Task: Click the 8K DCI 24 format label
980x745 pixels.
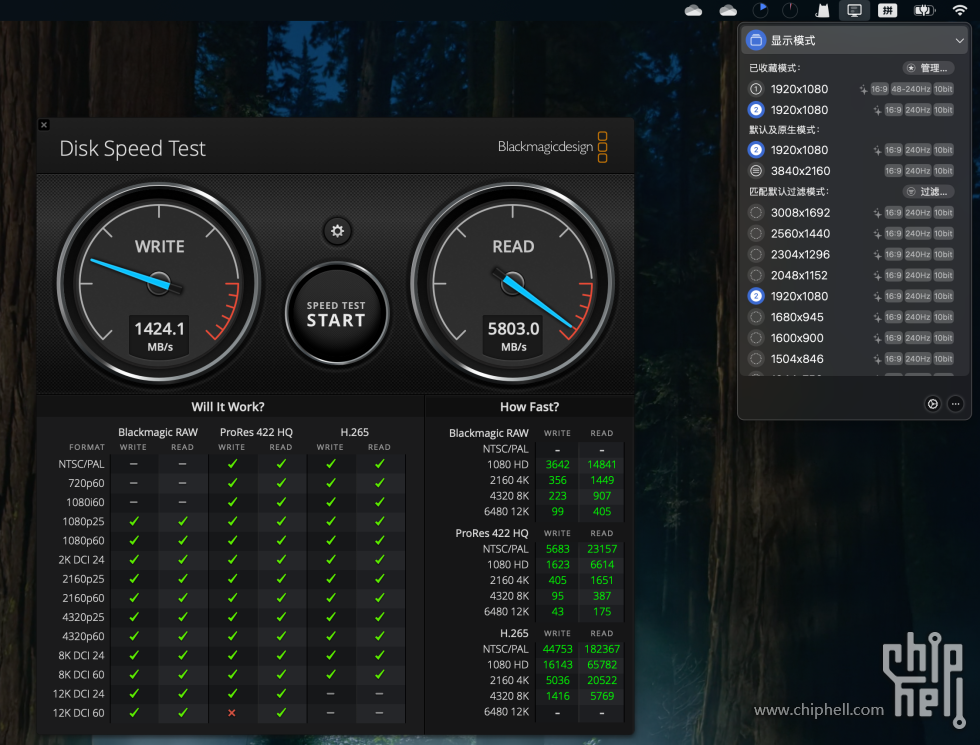Action: pyautogui.click(x=81, y=656)
